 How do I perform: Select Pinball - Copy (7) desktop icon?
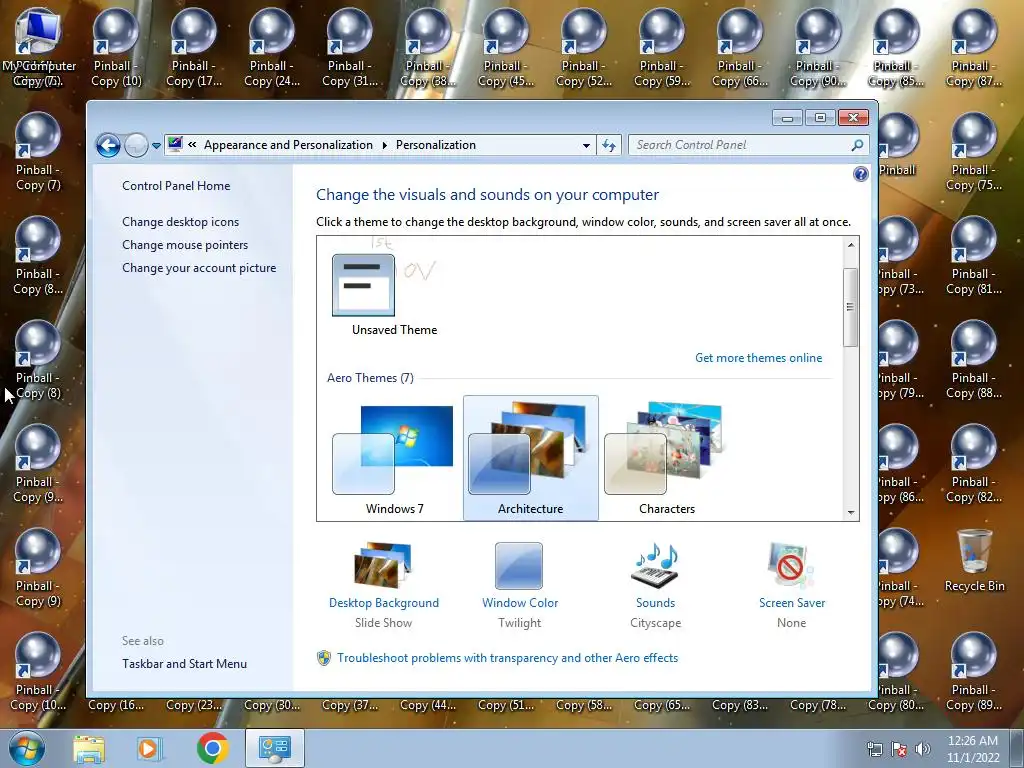pos(38,151)
